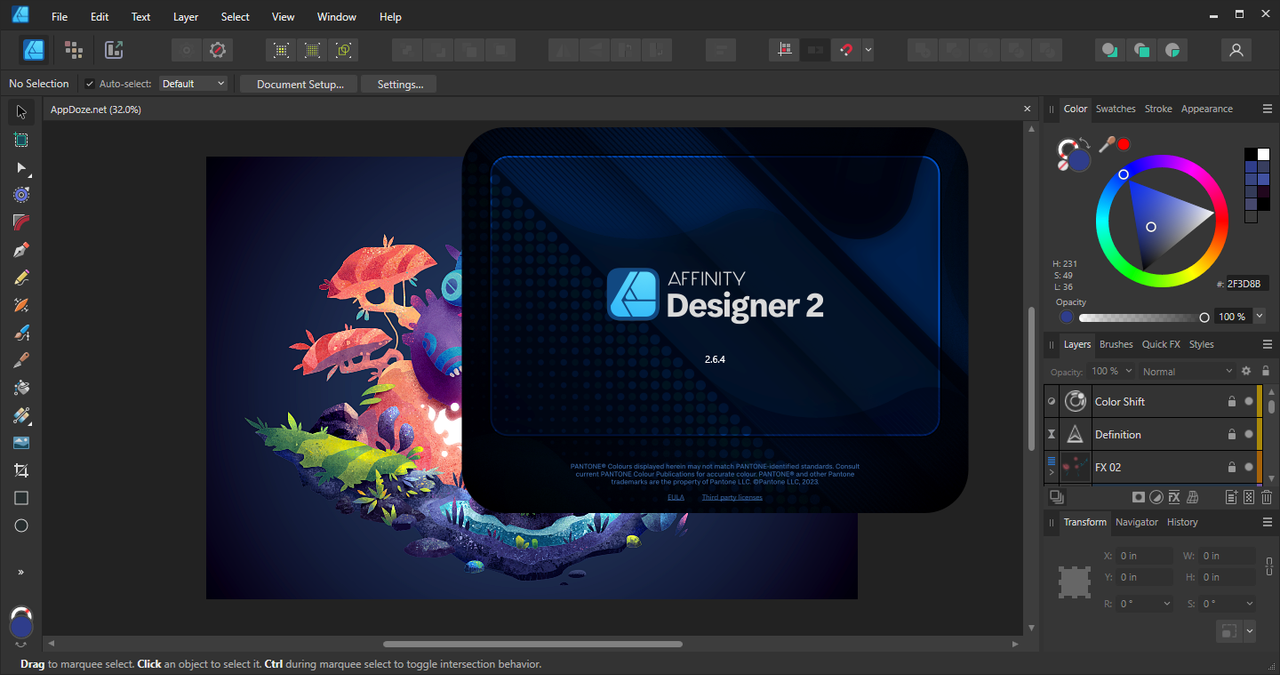Toggle visibility dot of Definition layer
The width and height of the screenshot is (1280, 675).
point(1248,435)
